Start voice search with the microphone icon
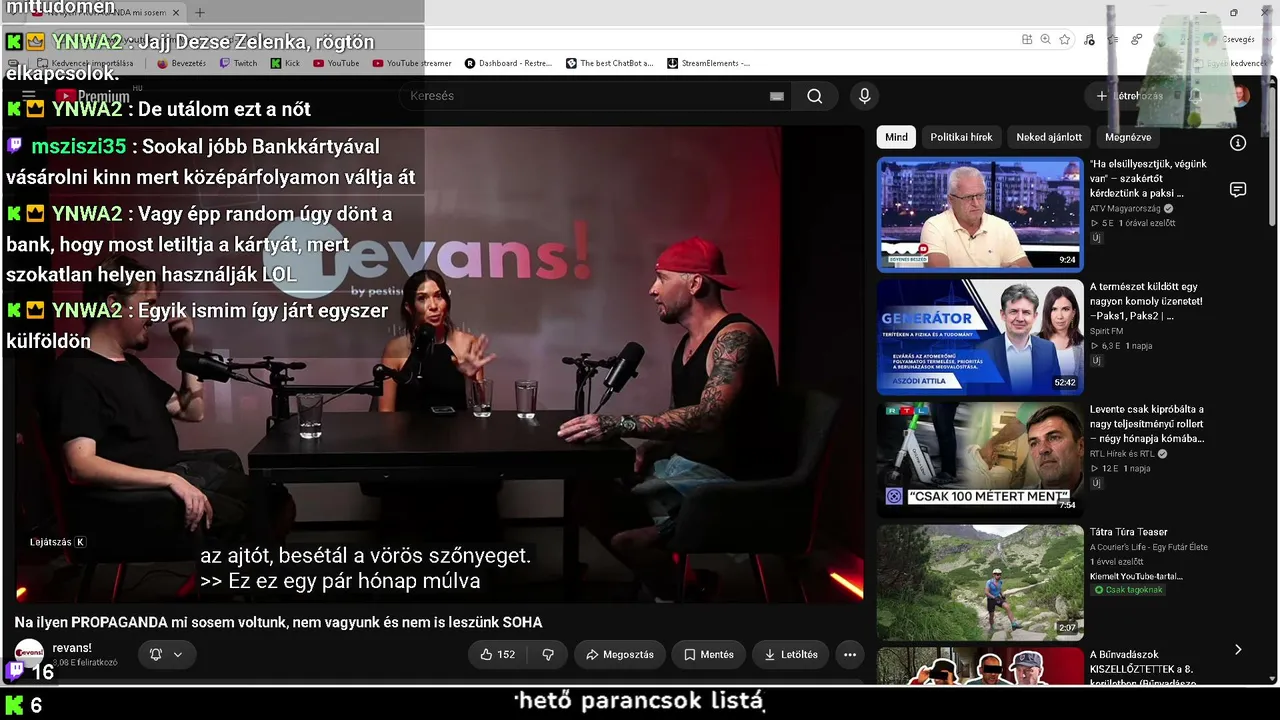 click(865, 96)
